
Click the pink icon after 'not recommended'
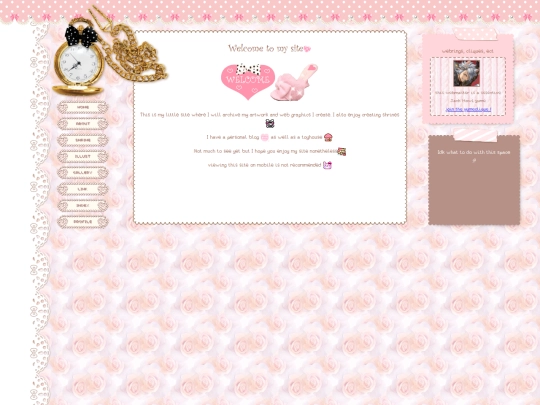328,165
